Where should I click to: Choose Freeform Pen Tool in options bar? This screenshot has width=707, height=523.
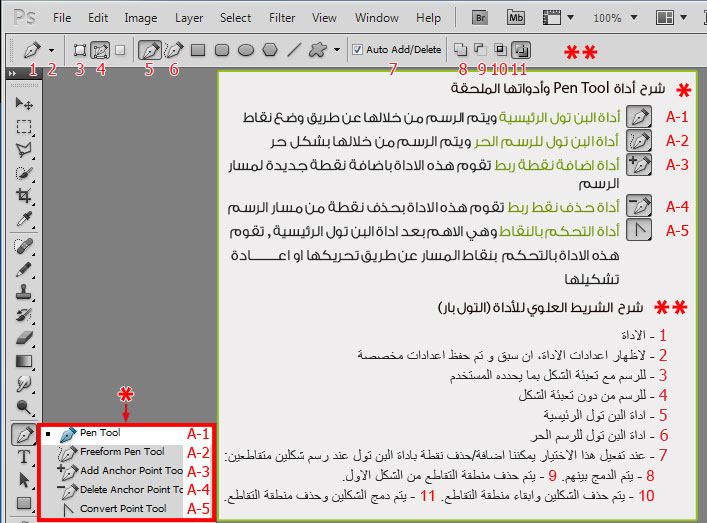point(174,50)
